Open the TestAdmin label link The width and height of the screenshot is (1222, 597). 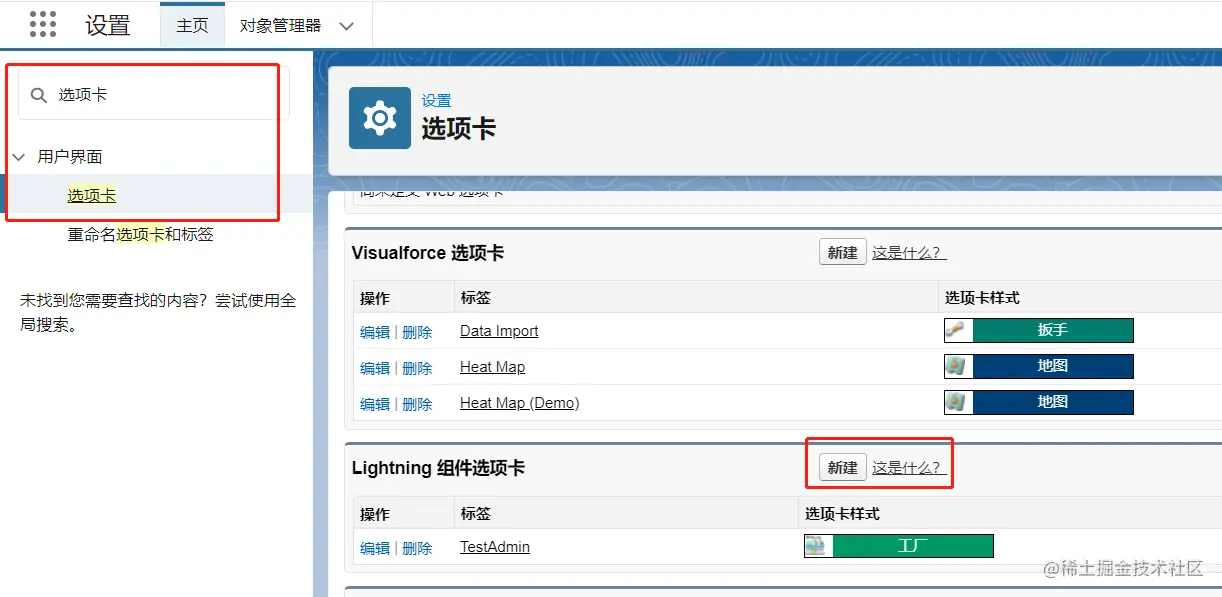495,547
